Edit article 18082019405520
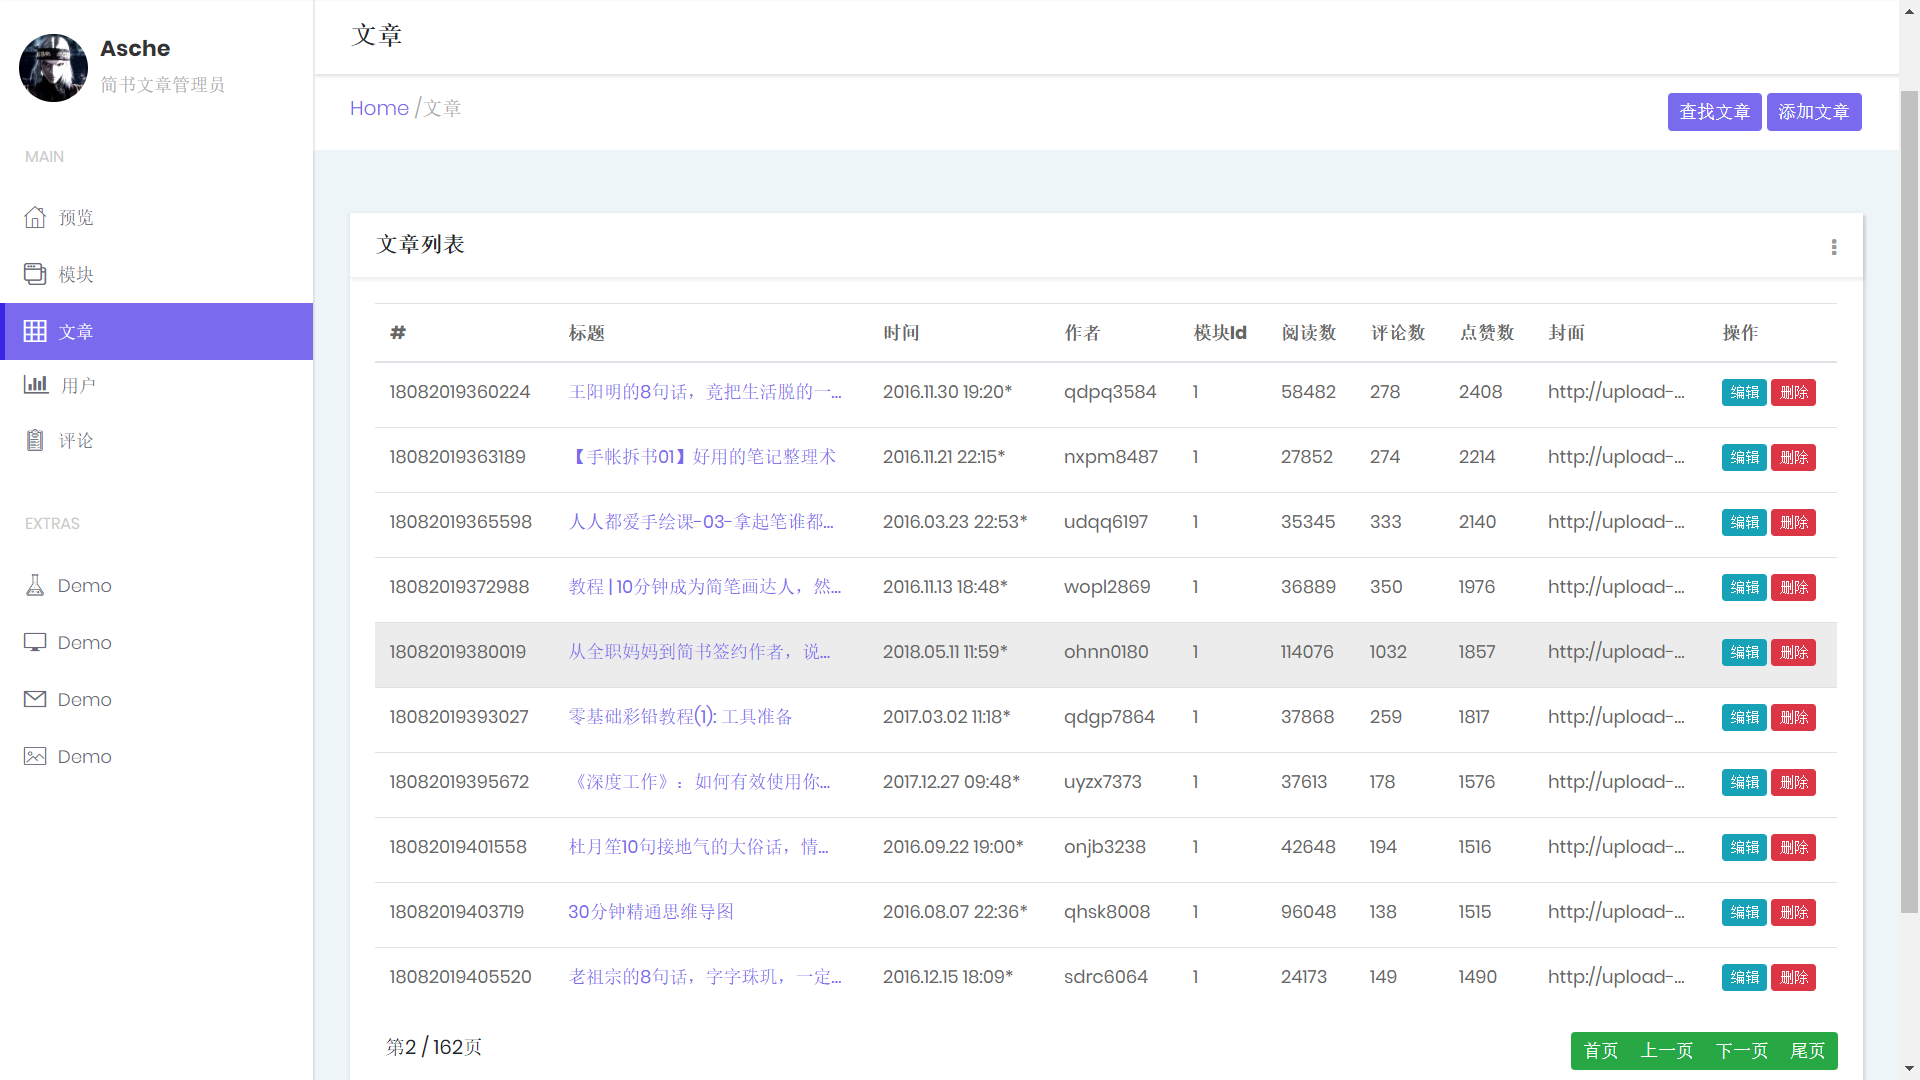Image resolution: width=1920 pixels, height=1080 pixels. pyautogui.click(x=1744, y=977)
